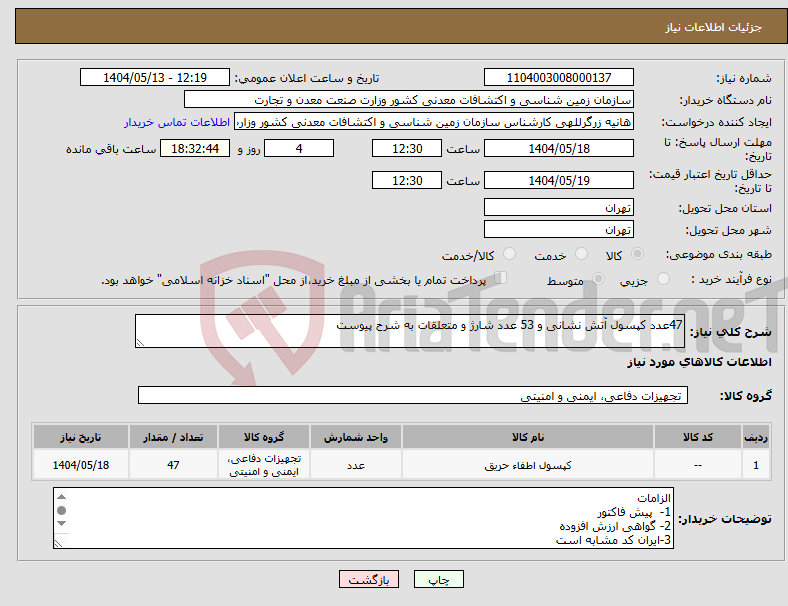Click the general description text area
788x606 pixels.
click(x=410, y=331)
